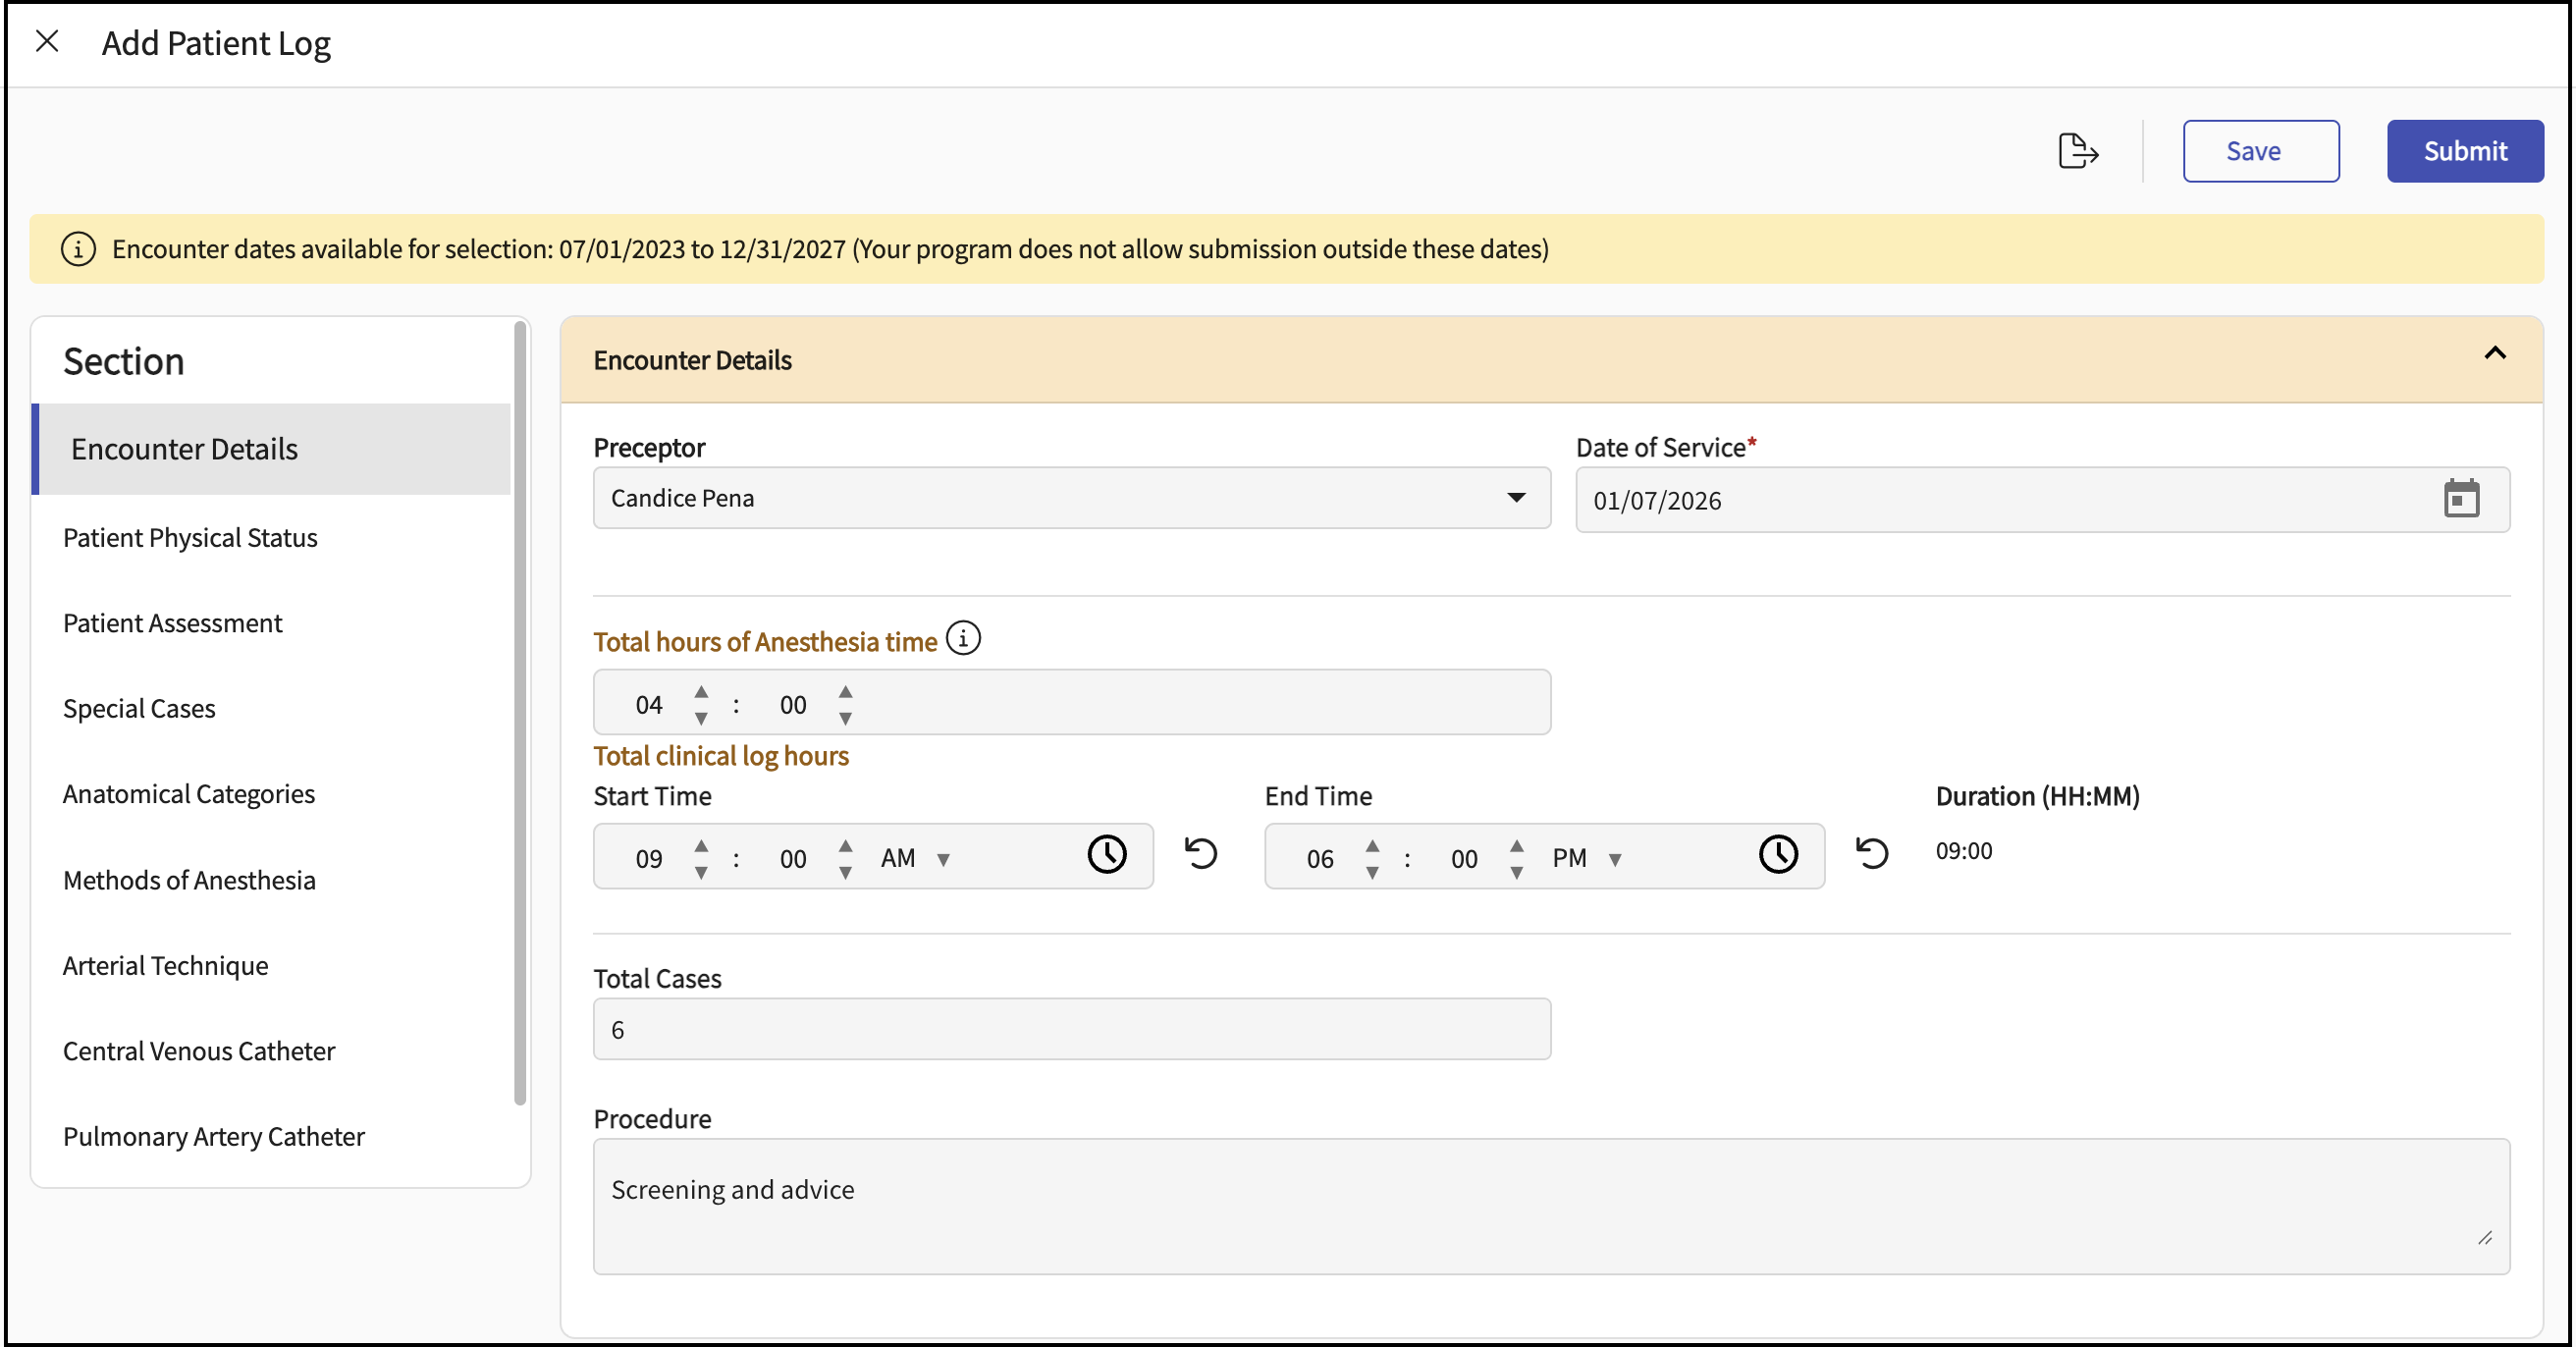Submit the patient log
This screenshot has height=1347, width=2576.
tap(2464, 151)
